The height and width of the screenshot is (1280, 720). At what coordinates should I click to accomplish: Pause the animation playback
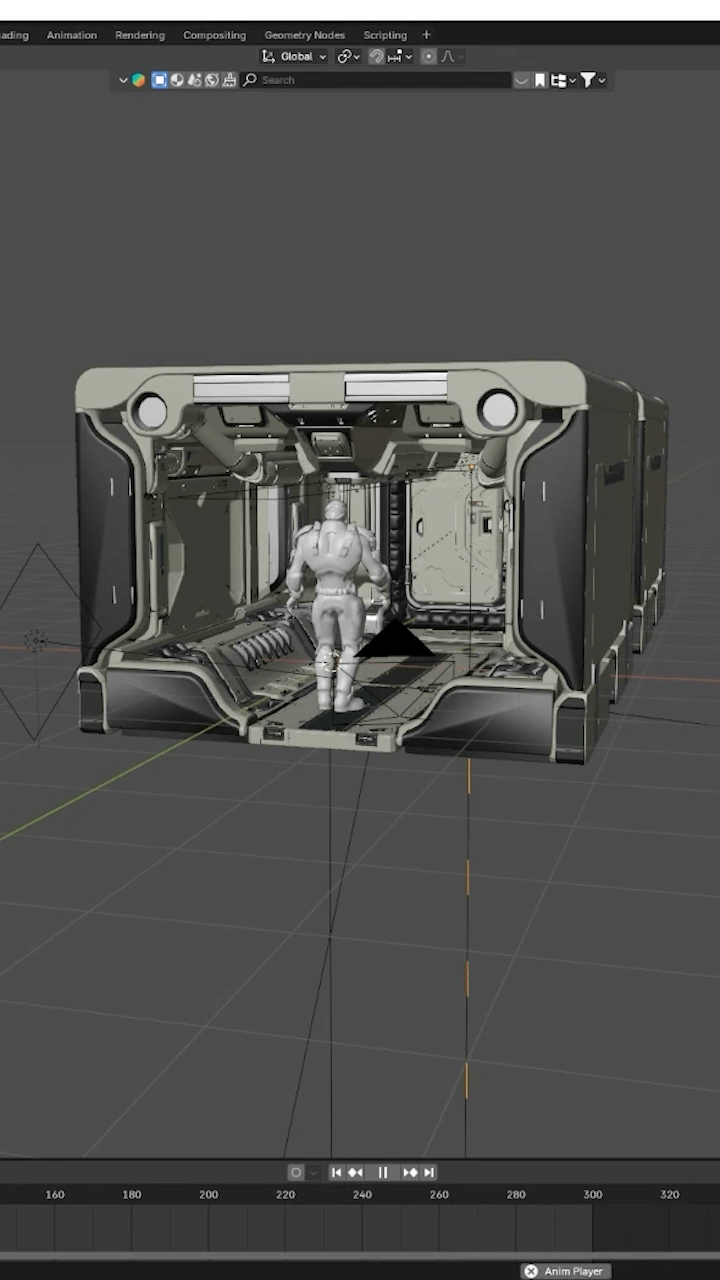383,1172
